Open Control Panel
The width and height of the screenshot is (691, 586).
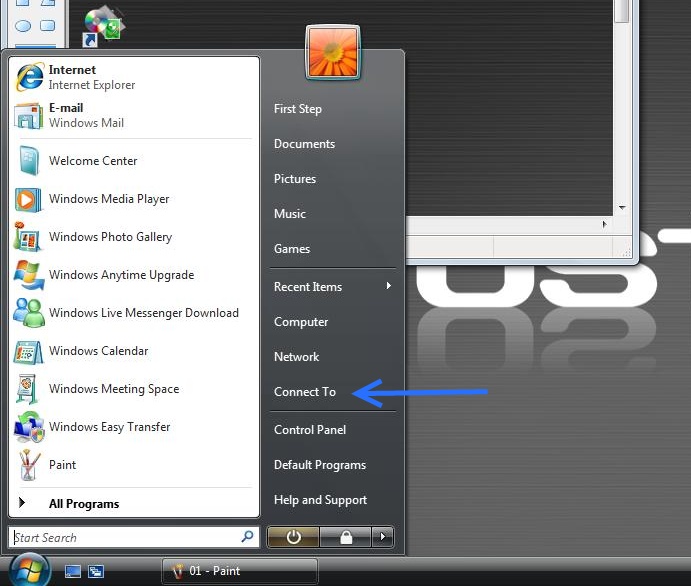pyautogui.click(x=310, y=430)
